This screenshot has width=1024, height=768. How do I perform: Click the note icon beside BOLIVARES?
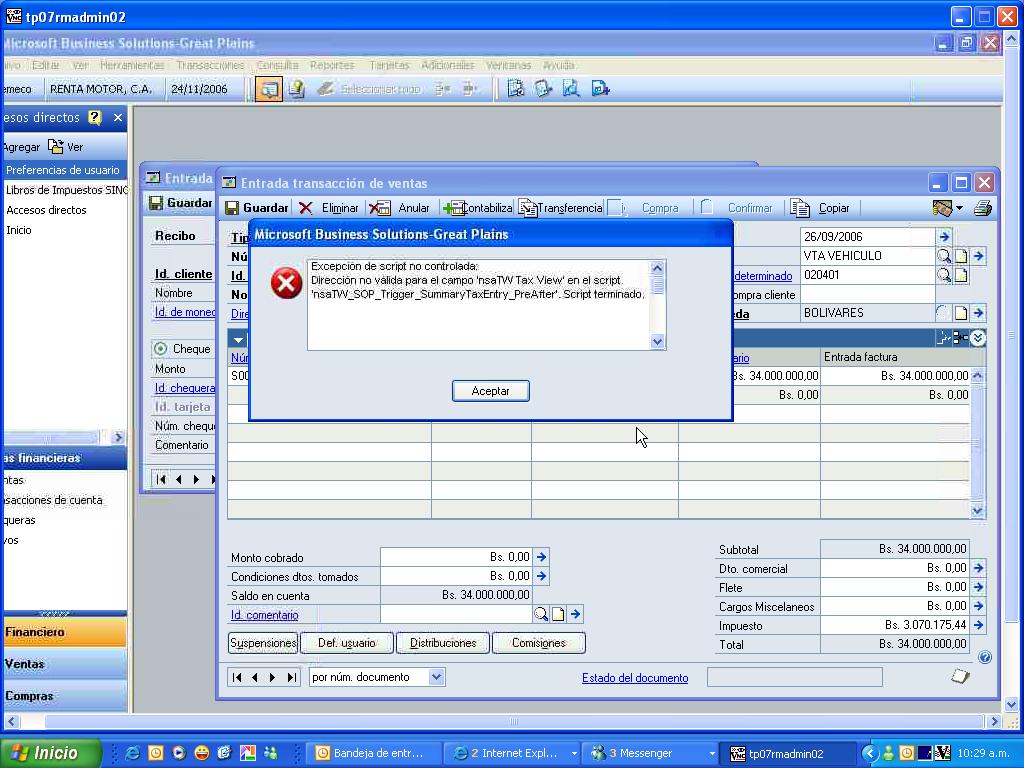coord(961,313)
